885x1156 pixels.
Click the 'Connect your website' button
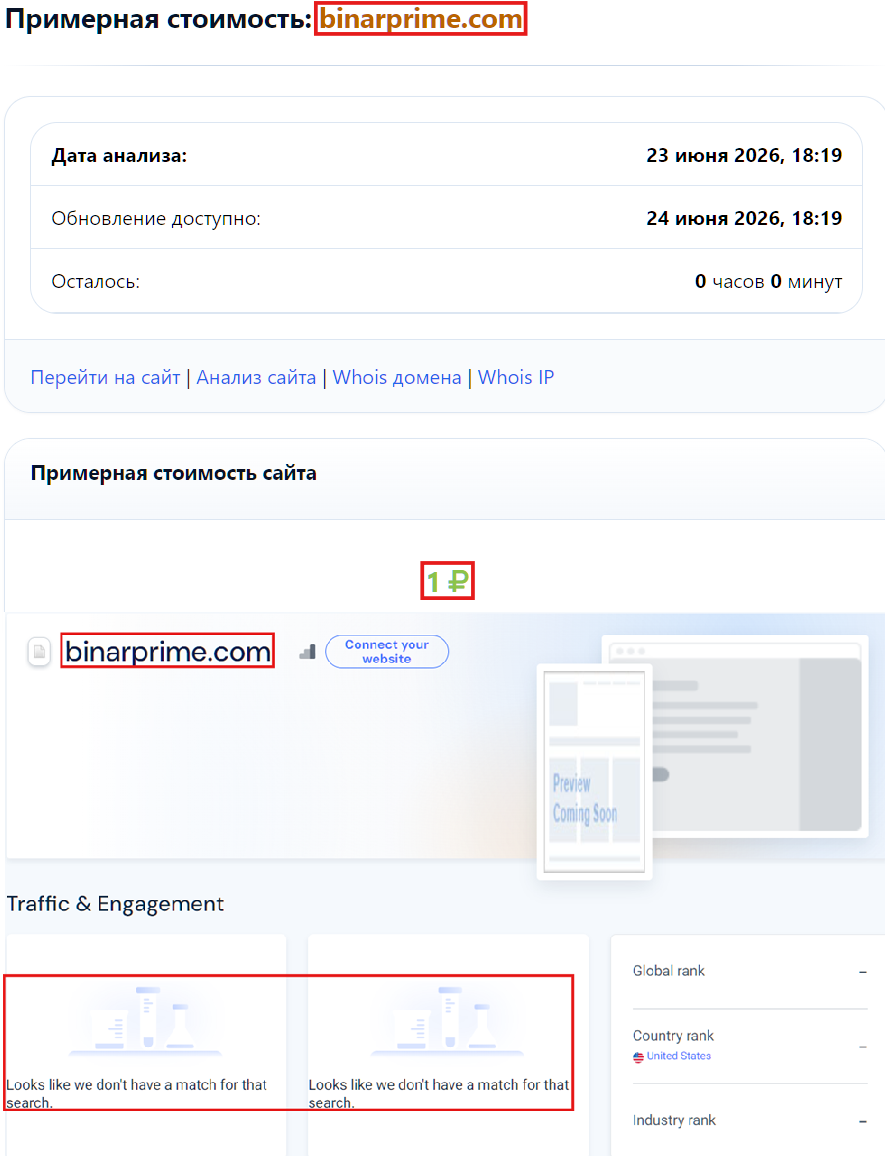[387, 652]
